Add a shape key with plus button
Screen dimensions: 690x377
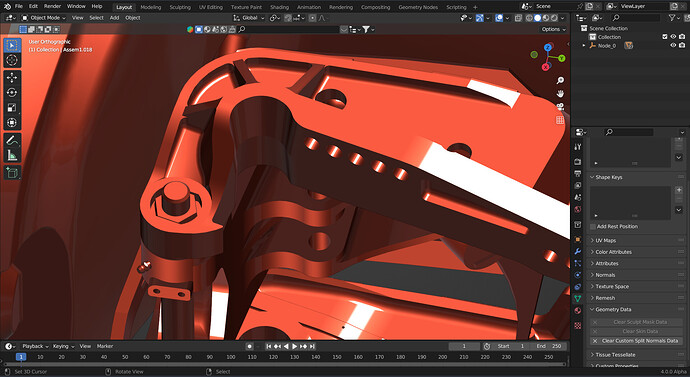(x=679, y=190)
